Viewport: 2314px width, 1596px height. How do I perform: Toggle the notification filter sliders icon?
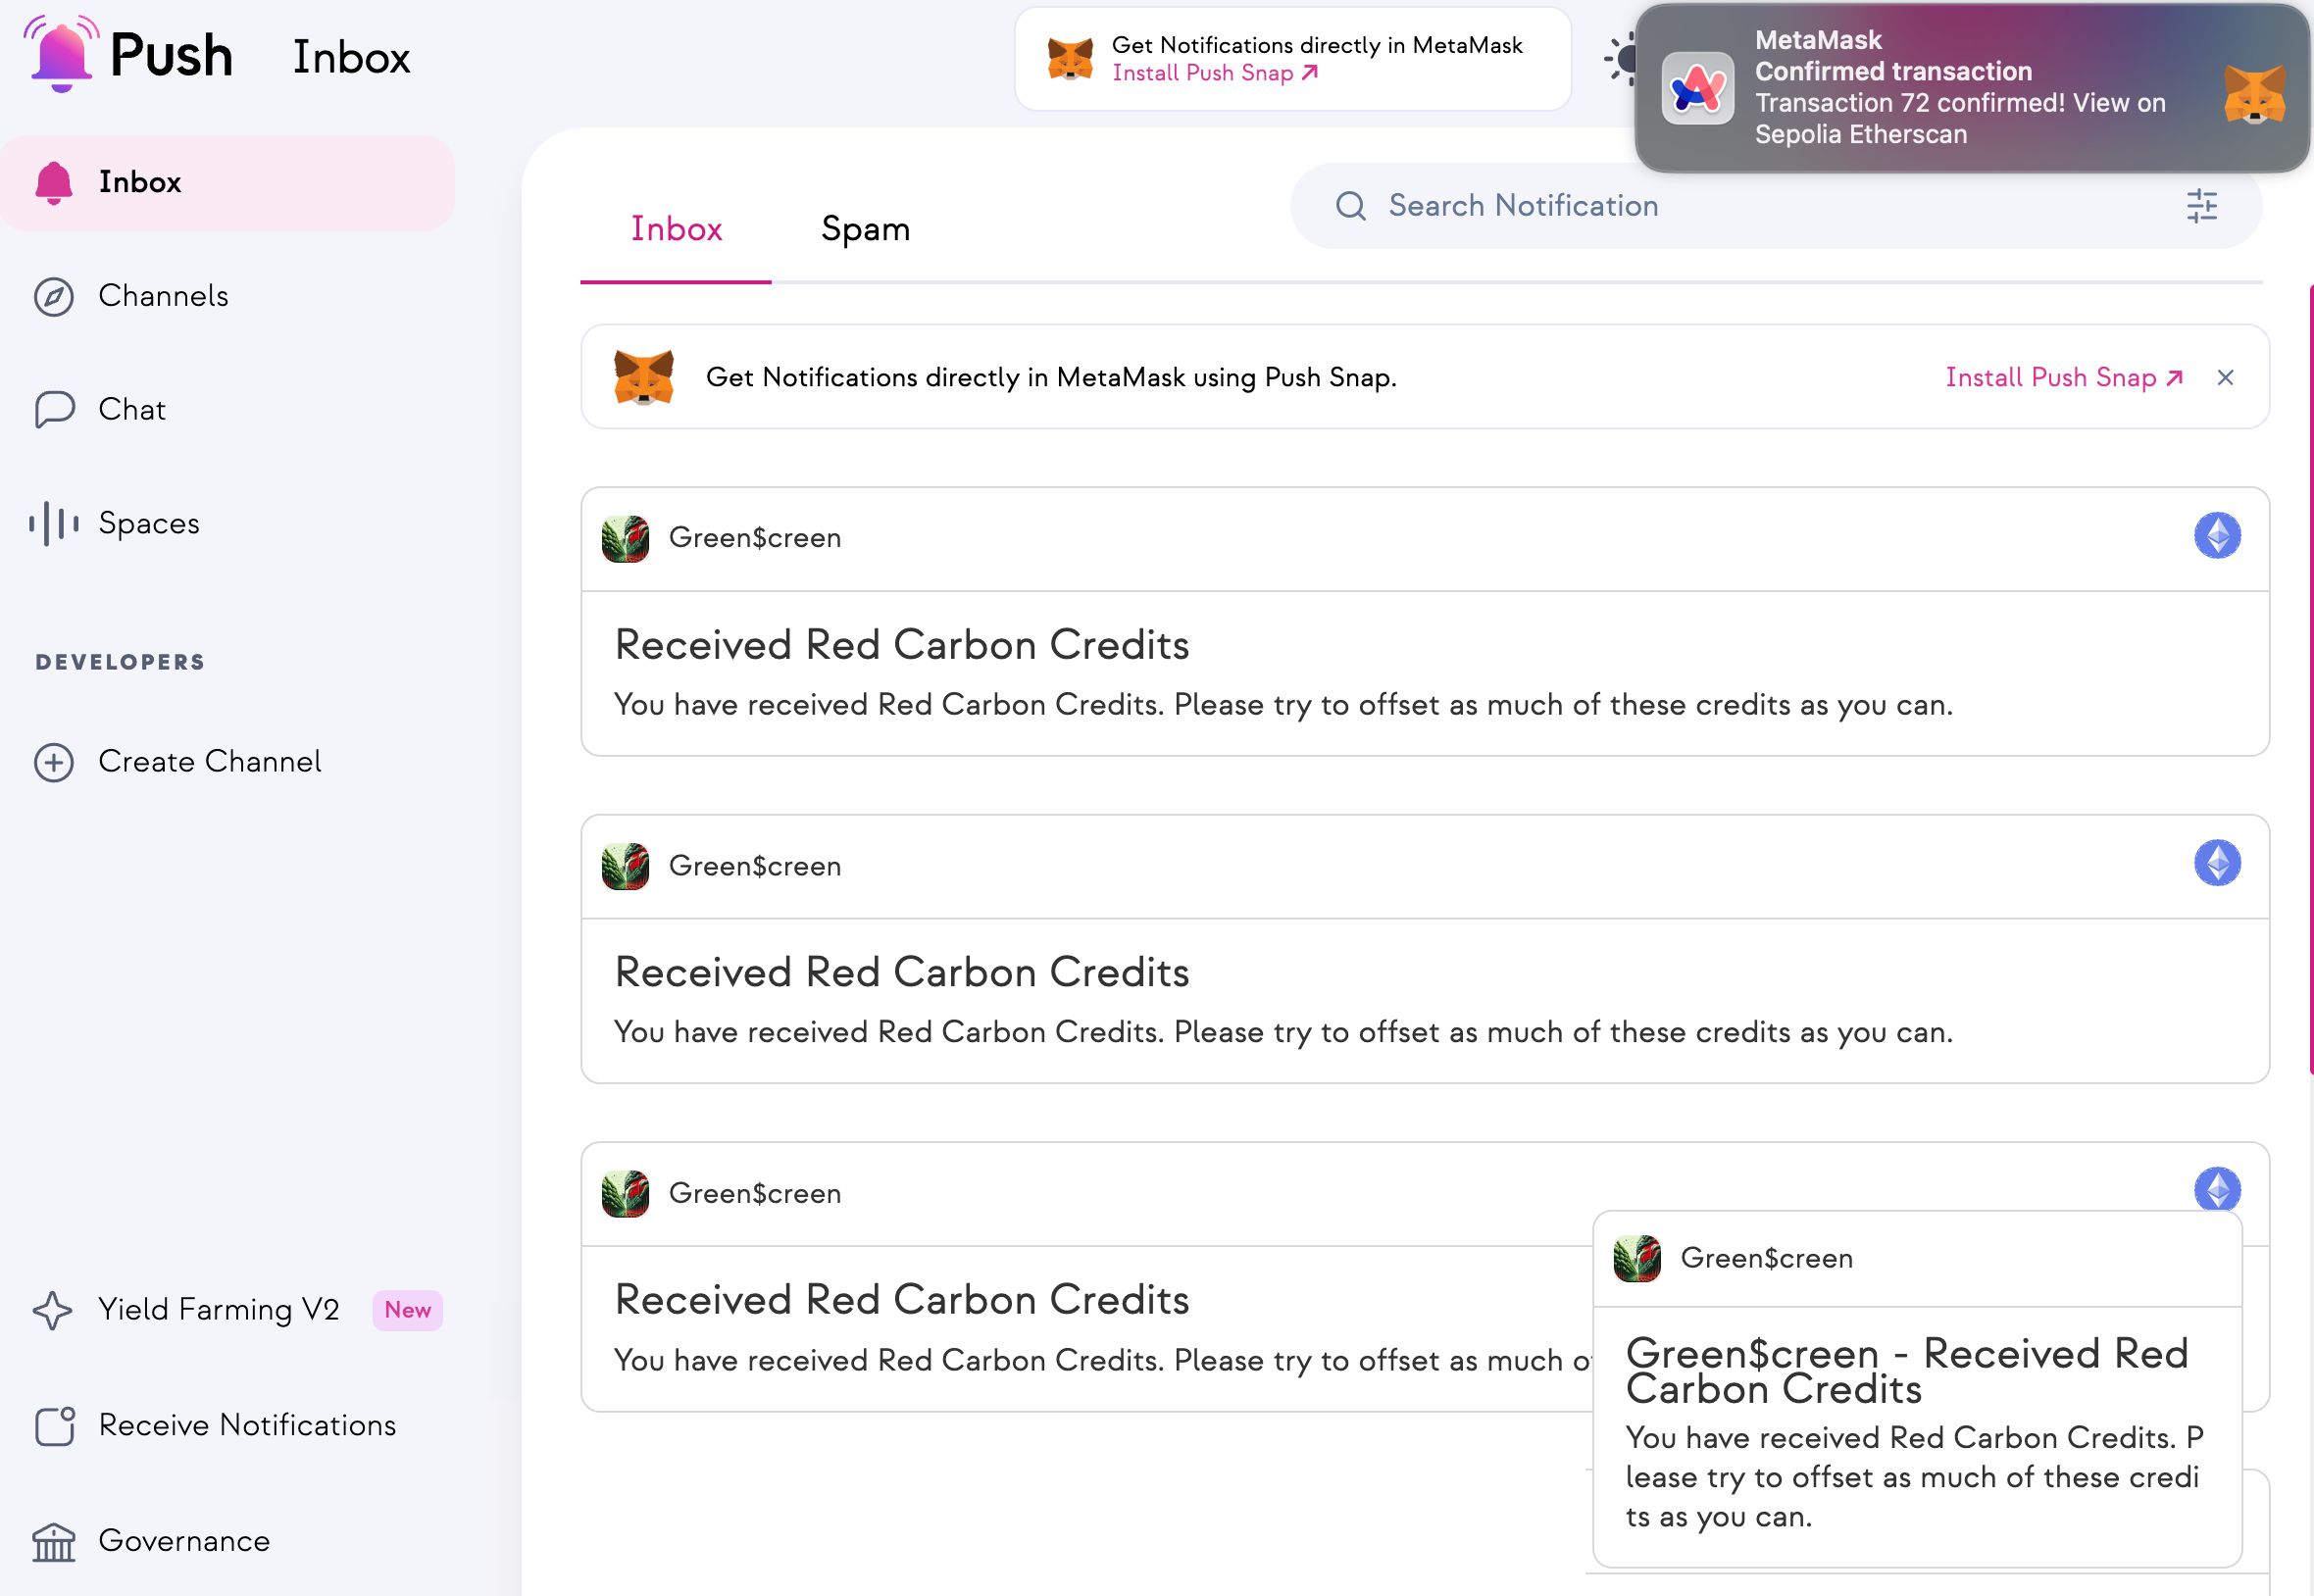point(2201,206)
